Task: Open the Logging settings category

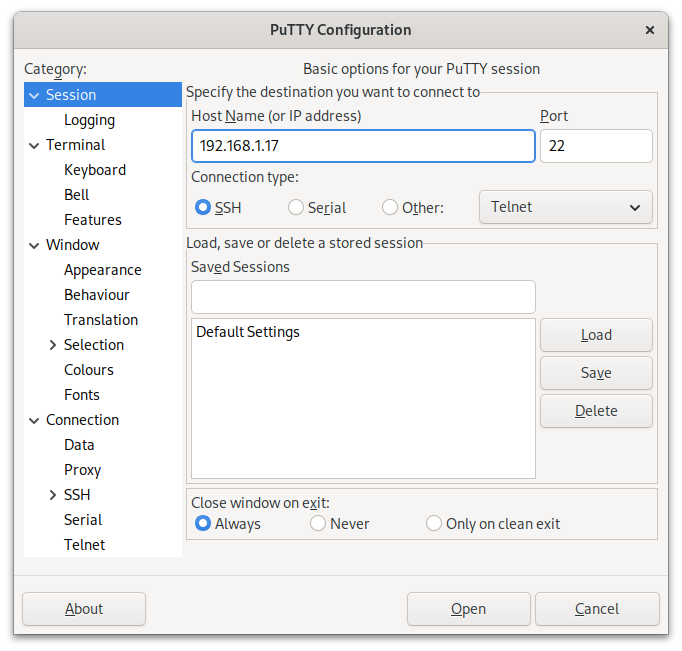Action: coord(89,120)
